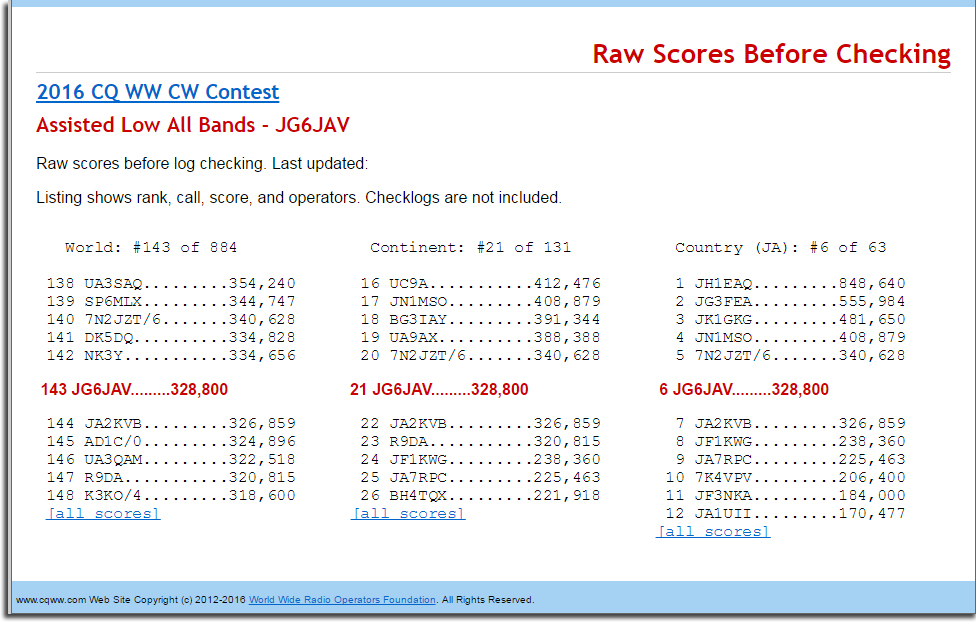
Task: Click all scores link under World column
Action: coord(103,514)
